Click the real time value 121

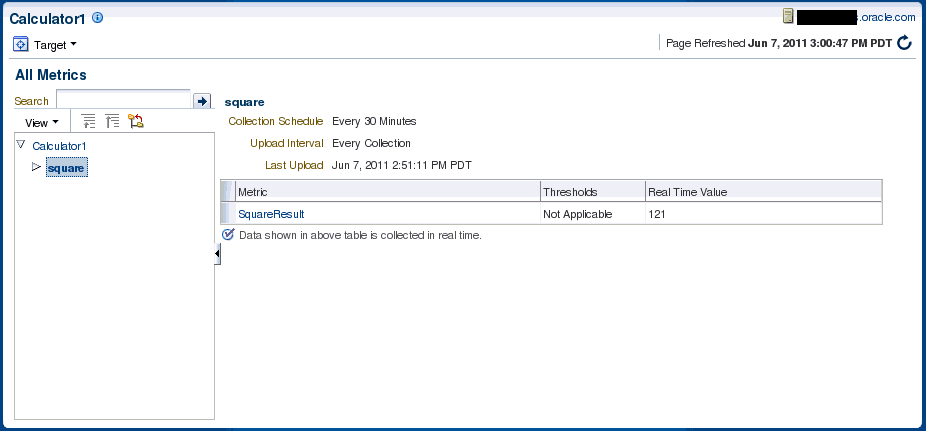pos(656,214)
